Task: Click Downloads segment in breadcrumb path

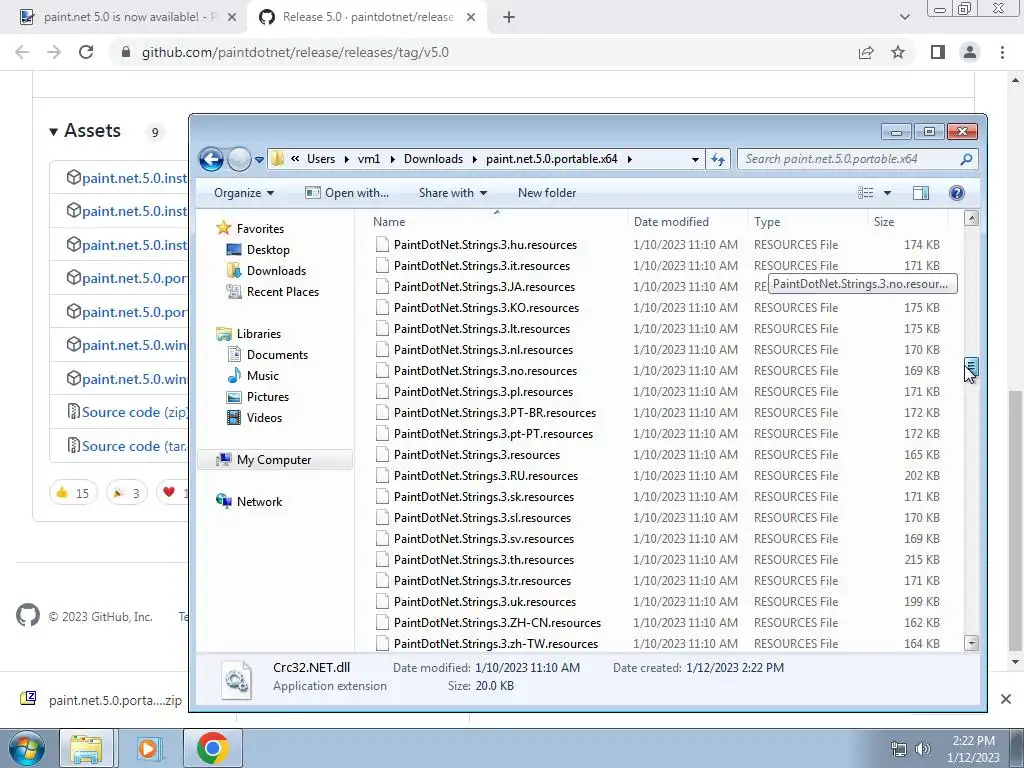Action: [x=433, y=159]
